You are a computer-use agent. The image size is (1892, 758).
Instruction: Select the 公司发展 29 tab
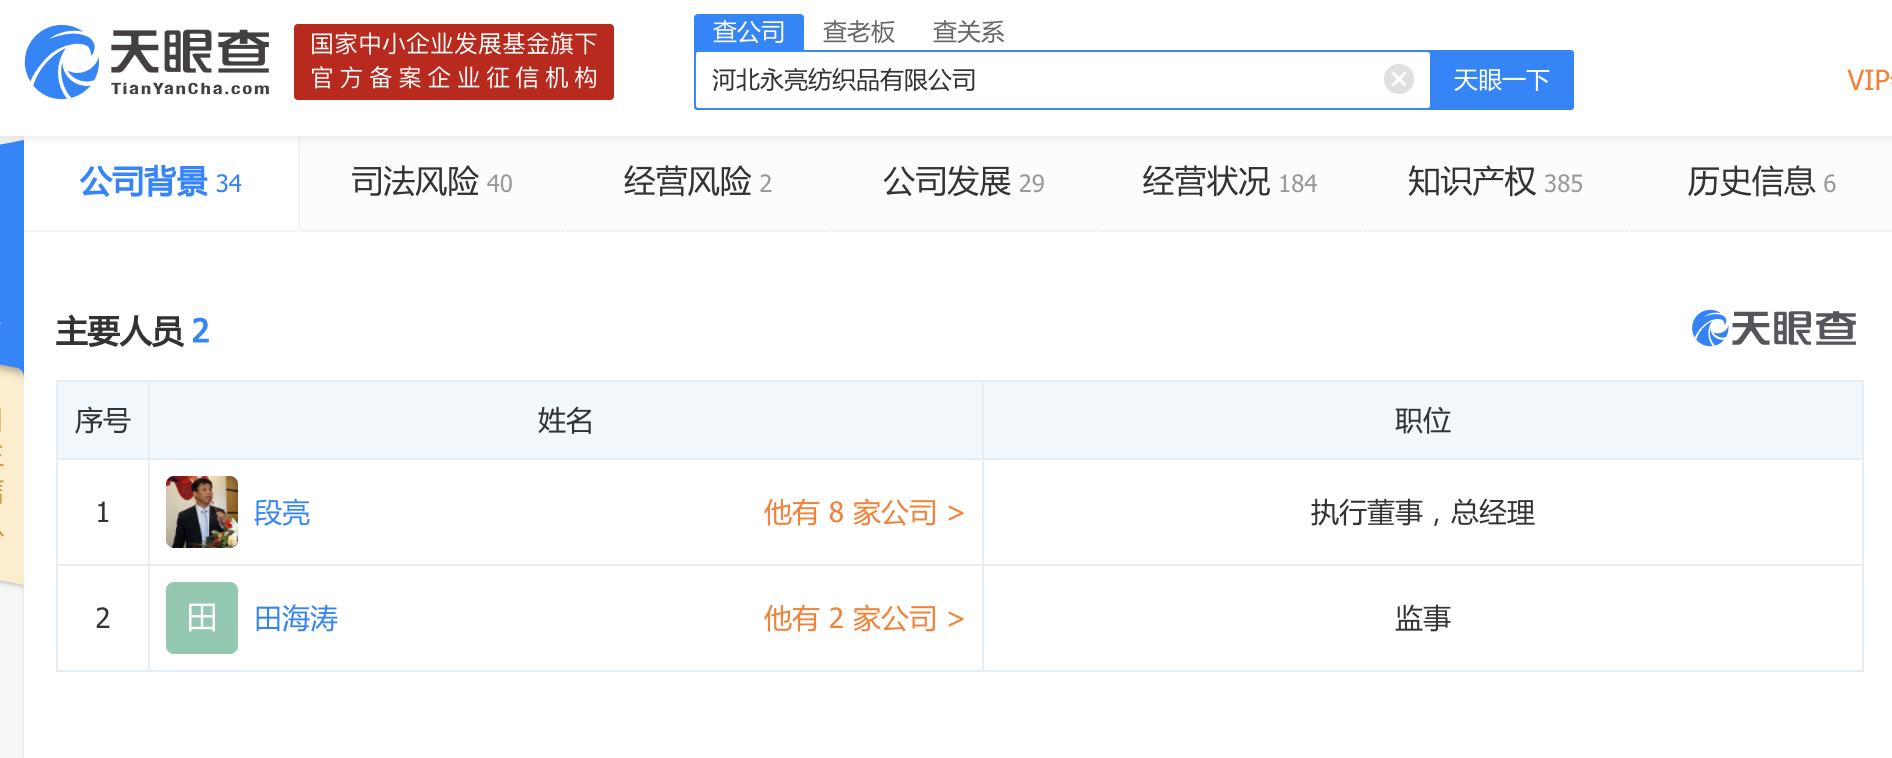click(x=964, y=183)
